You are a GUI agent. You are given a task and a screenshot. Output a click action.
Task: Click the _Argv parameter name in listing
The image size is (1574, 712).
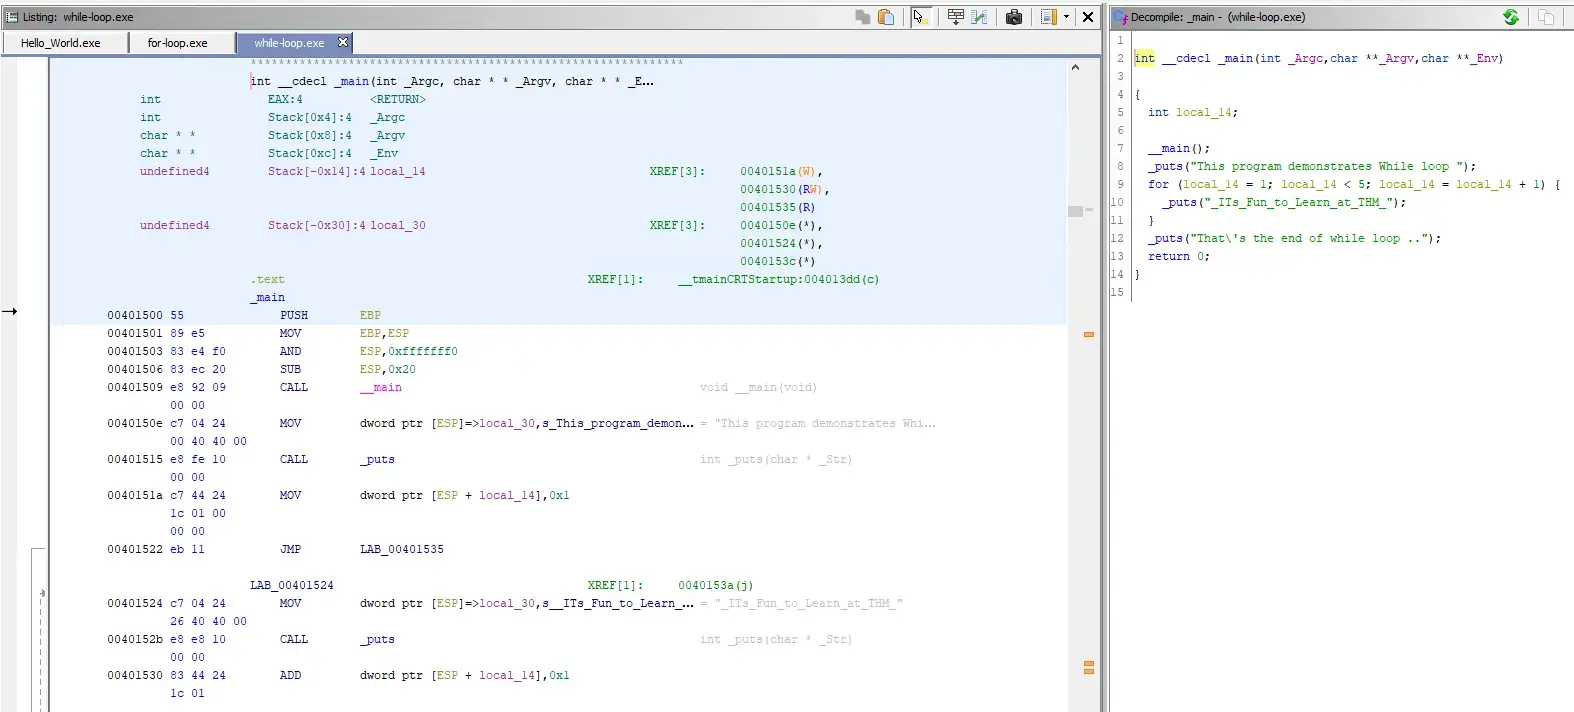(387, 135)
